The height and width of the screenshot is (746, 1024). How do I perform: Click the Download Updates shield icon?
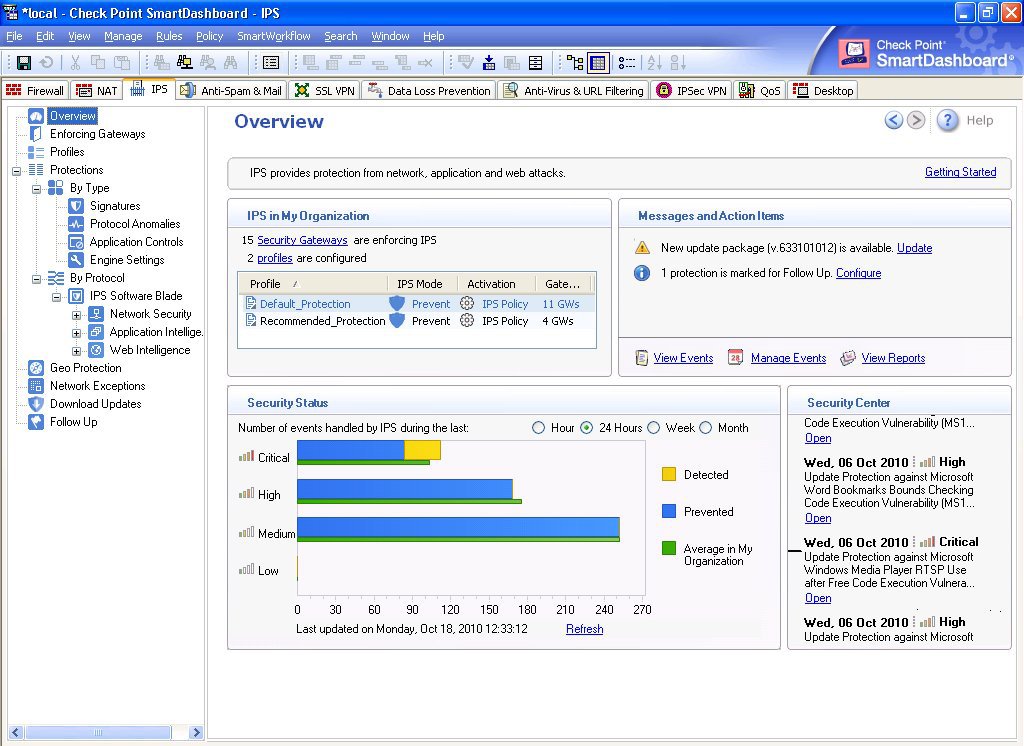[36, 404]
